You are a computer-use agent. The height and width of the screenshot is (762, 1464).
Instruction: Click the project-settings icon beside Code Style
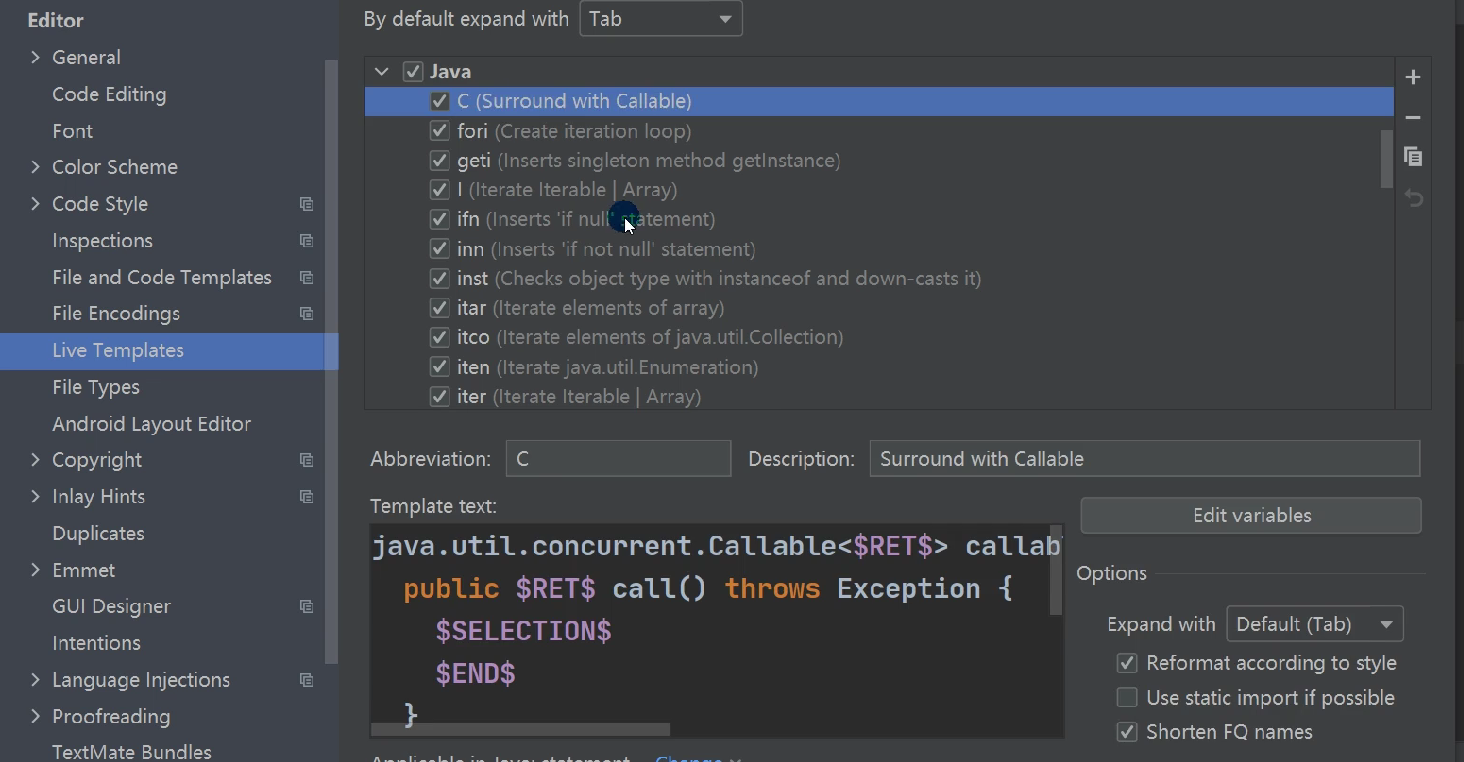click(306, 204)
